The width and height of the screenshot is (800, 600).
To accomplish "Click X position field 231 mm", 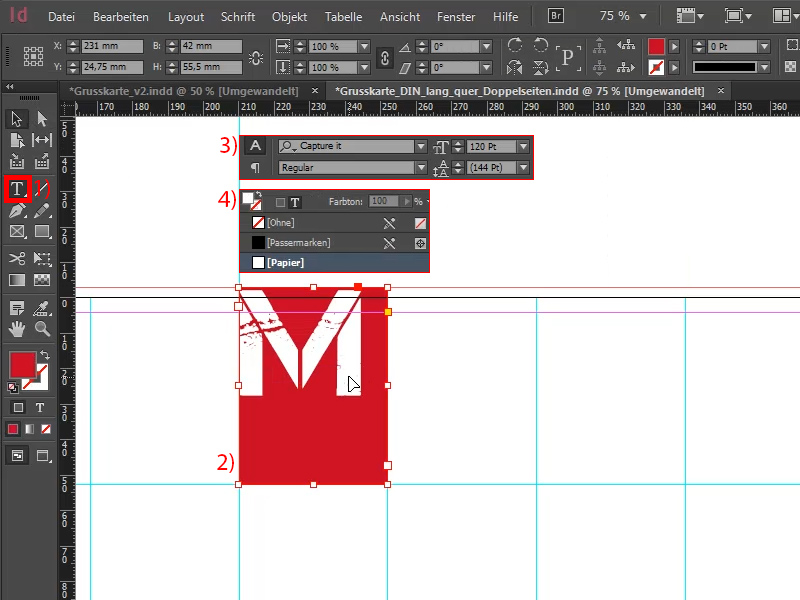I will click(112, 46).
